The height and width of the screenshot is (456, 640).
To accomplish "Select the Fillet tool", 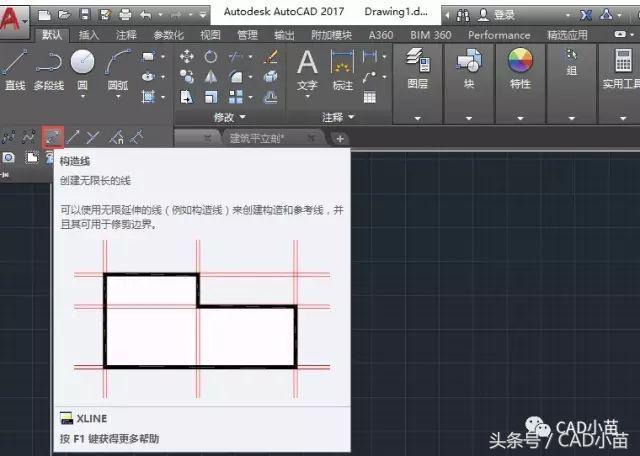I will 236,76.
